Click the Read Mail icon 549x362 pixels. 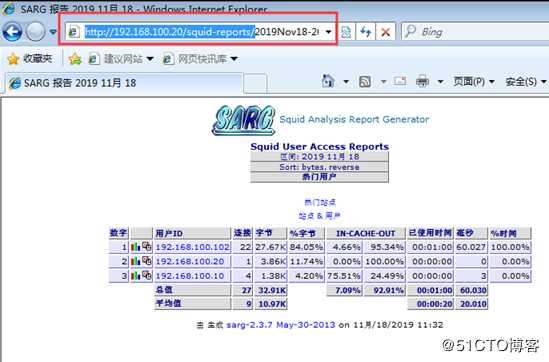[x=400, y=82]
